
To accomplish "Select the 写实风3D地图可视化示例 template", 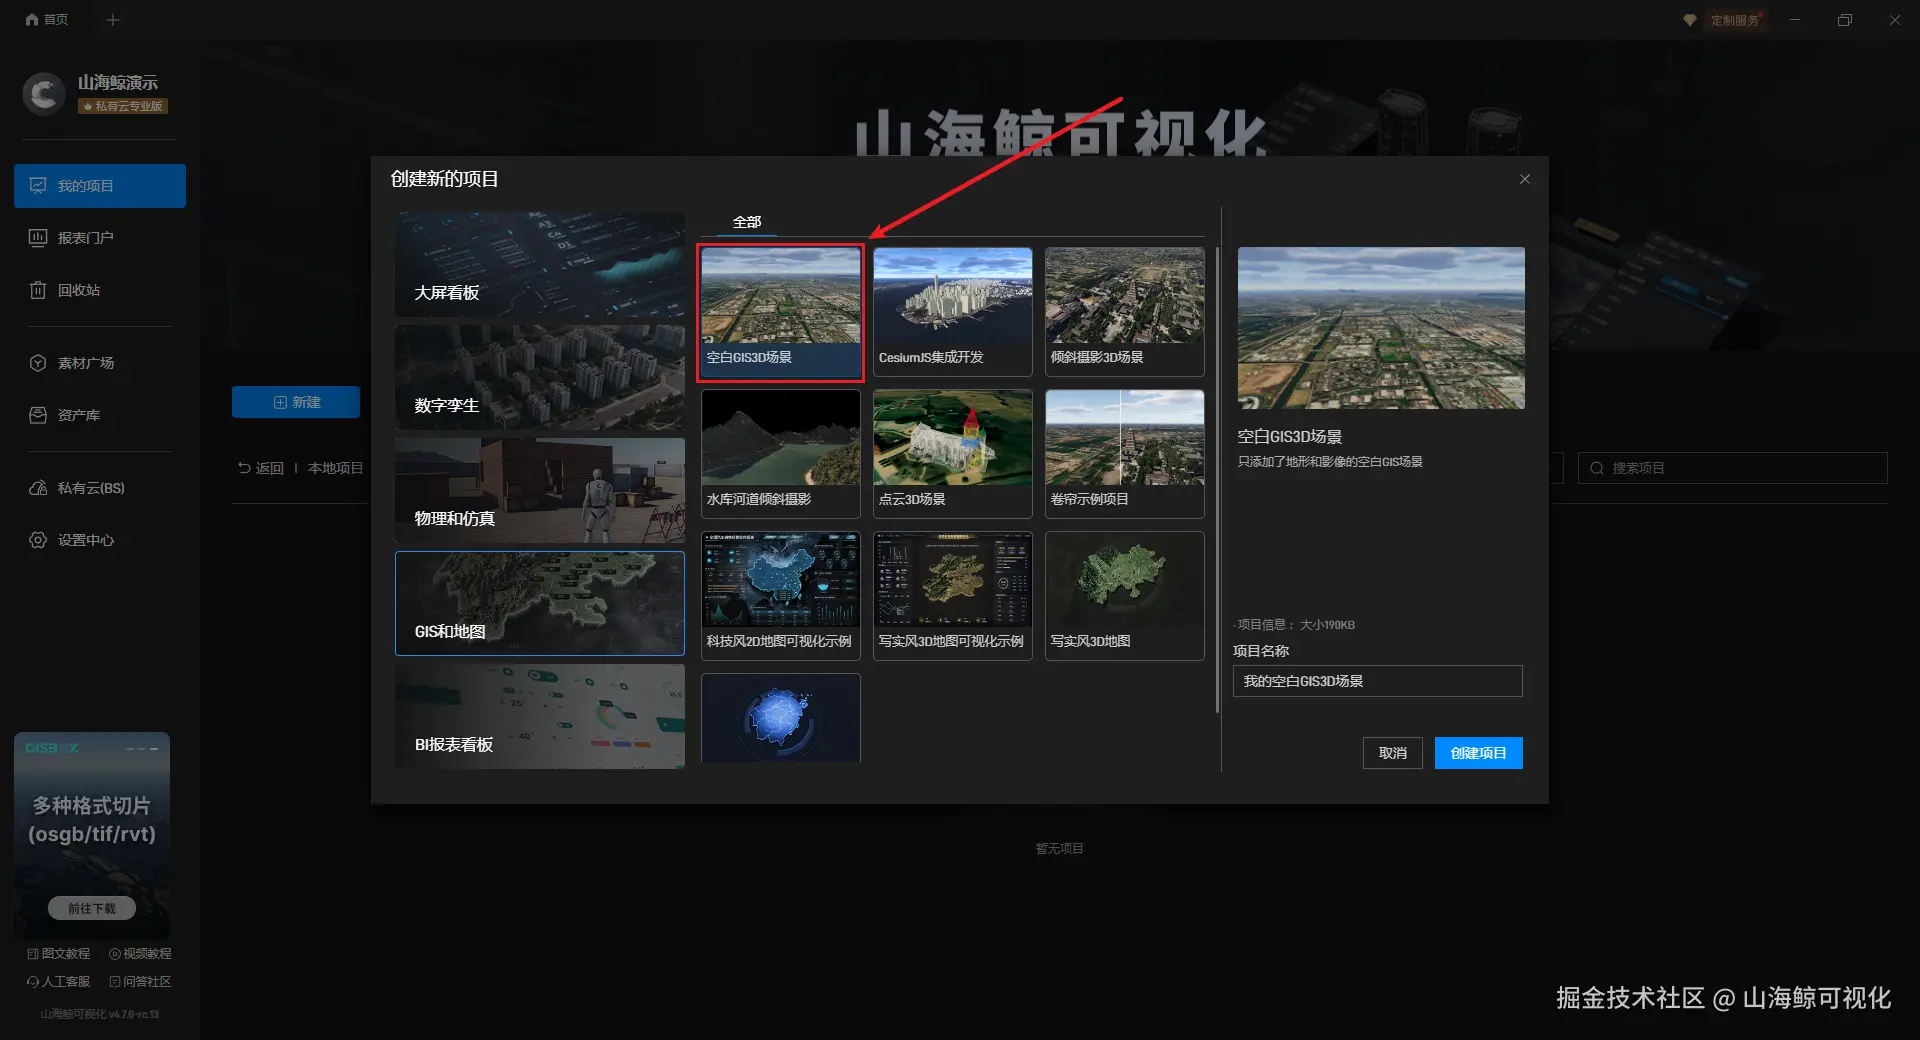I will pos(953,596).
